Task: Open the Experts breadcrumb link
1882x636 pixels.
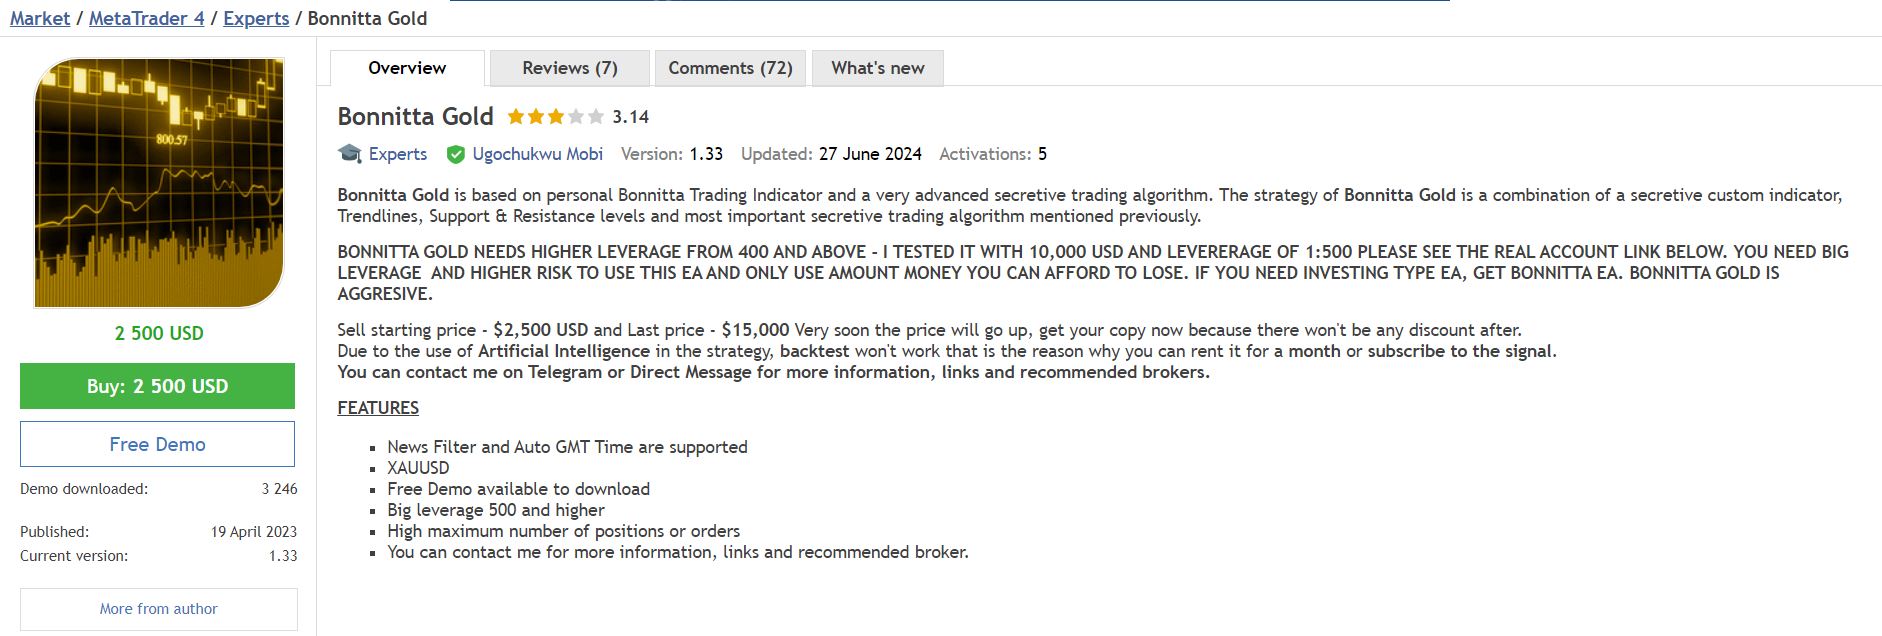Action: coord(256,18)
